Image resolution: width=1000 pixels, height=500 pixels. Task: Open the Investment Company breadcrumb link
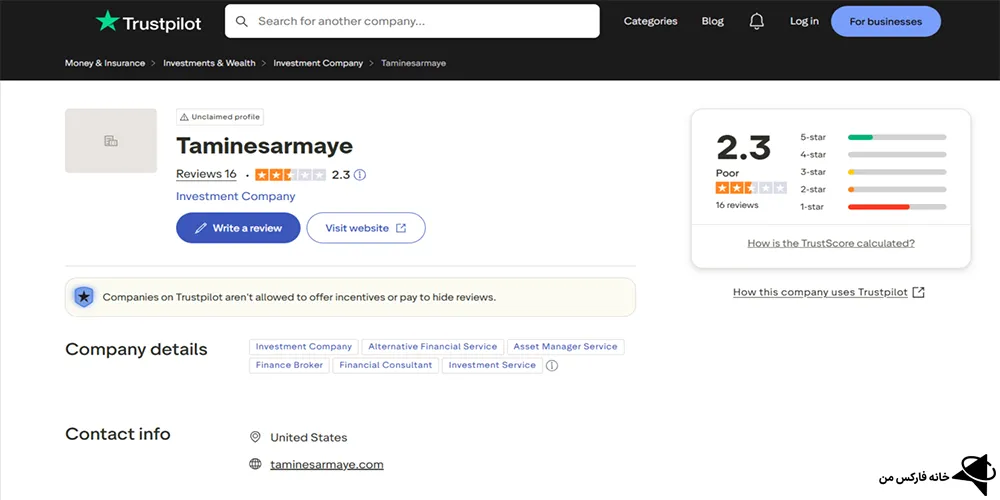coord(318,63)
